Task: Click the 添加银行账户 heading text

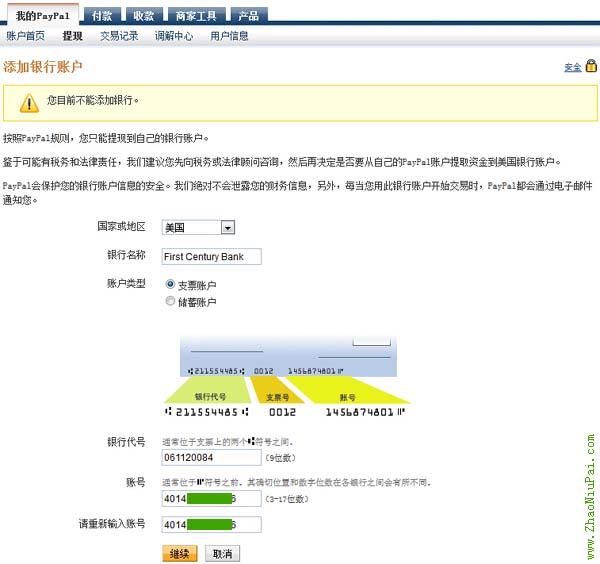Action: (x=42, y=67)
